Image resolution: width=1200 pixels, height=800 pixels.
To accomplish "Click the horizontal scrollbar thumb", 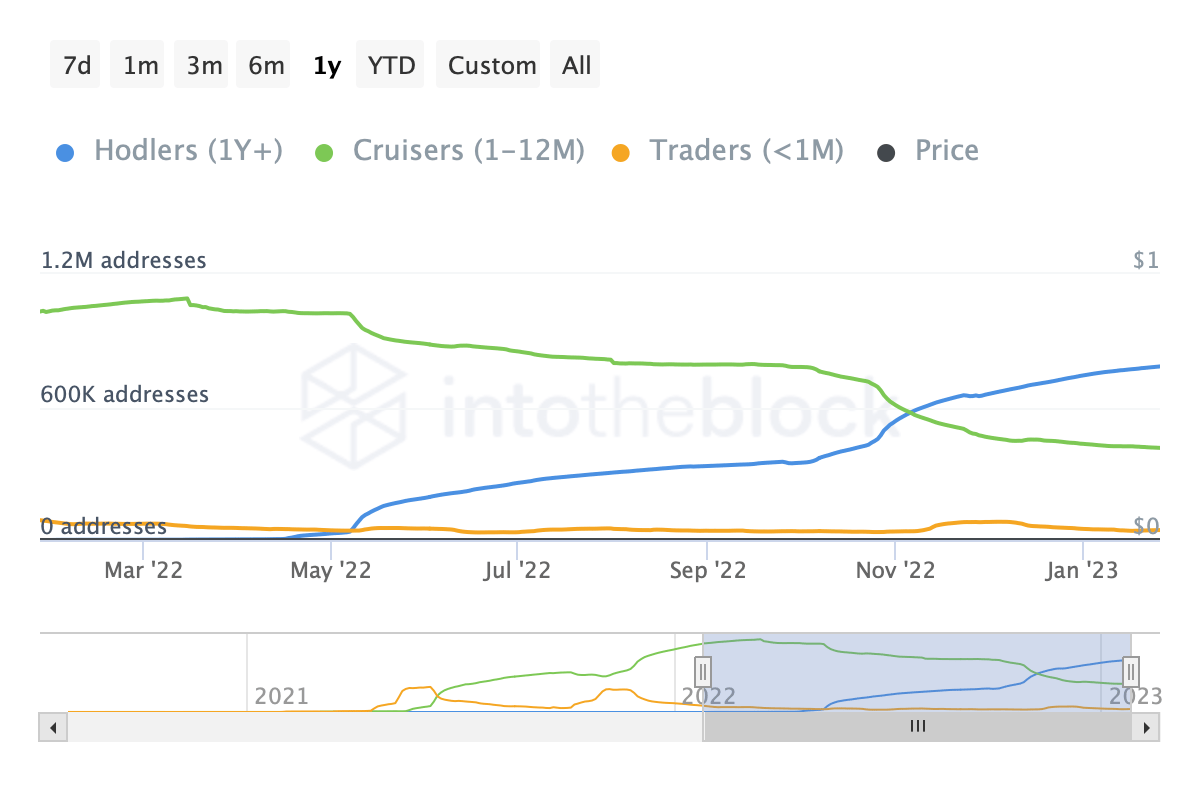I will pos(918,727).
